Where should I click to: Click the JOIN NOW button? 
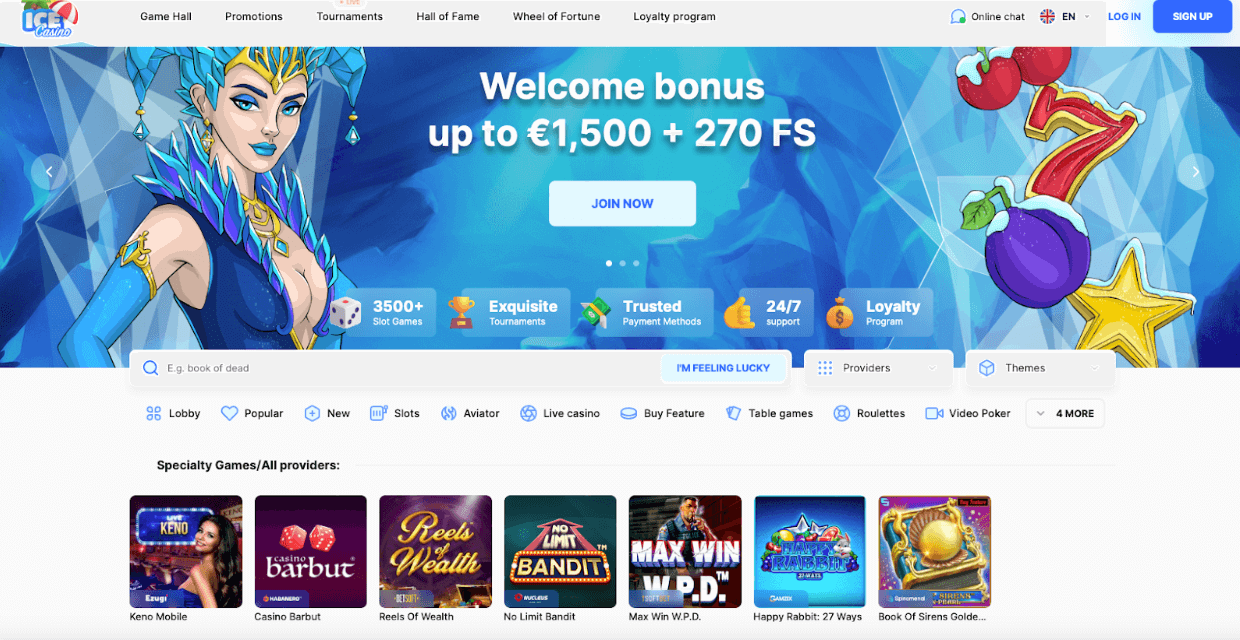(622, 203)
